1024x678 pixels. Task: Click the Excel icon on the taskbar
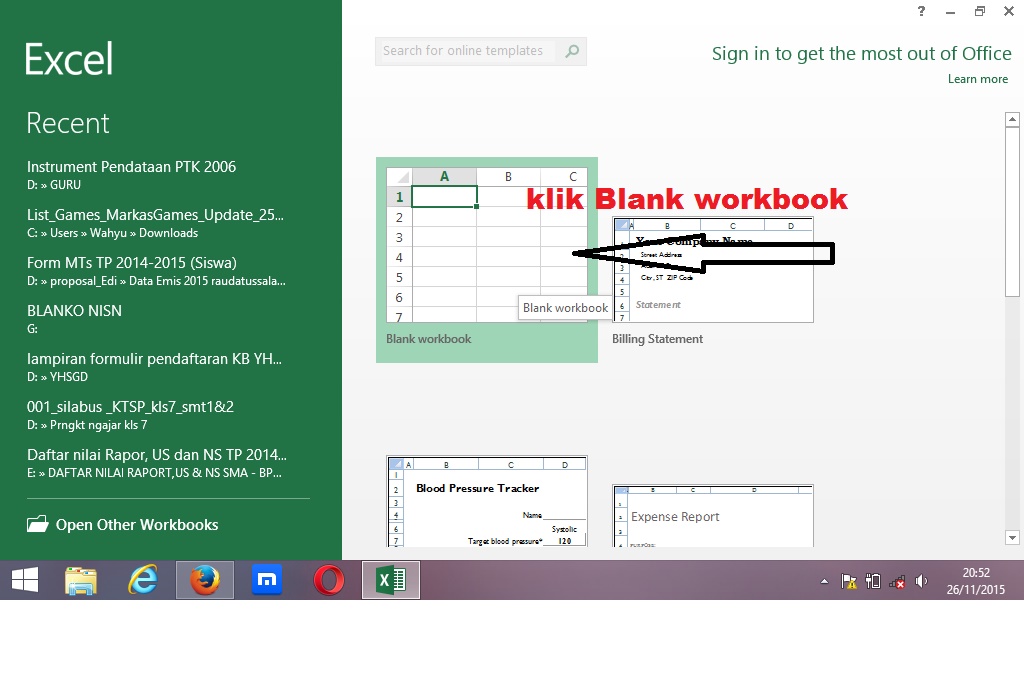point(390,580)
